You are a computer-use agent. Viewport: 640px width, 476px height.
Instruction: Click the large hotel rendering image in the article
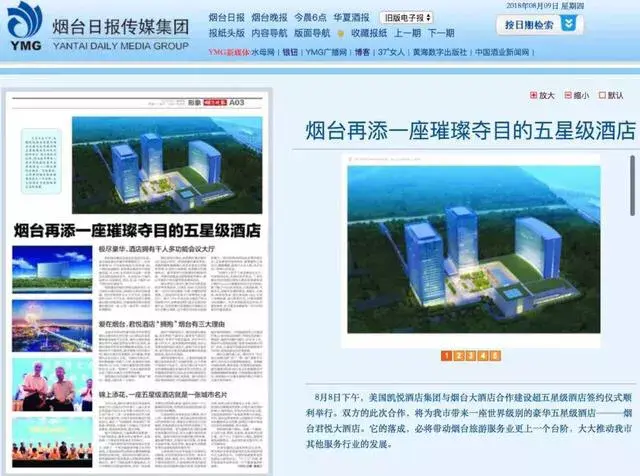coord(473,249)
